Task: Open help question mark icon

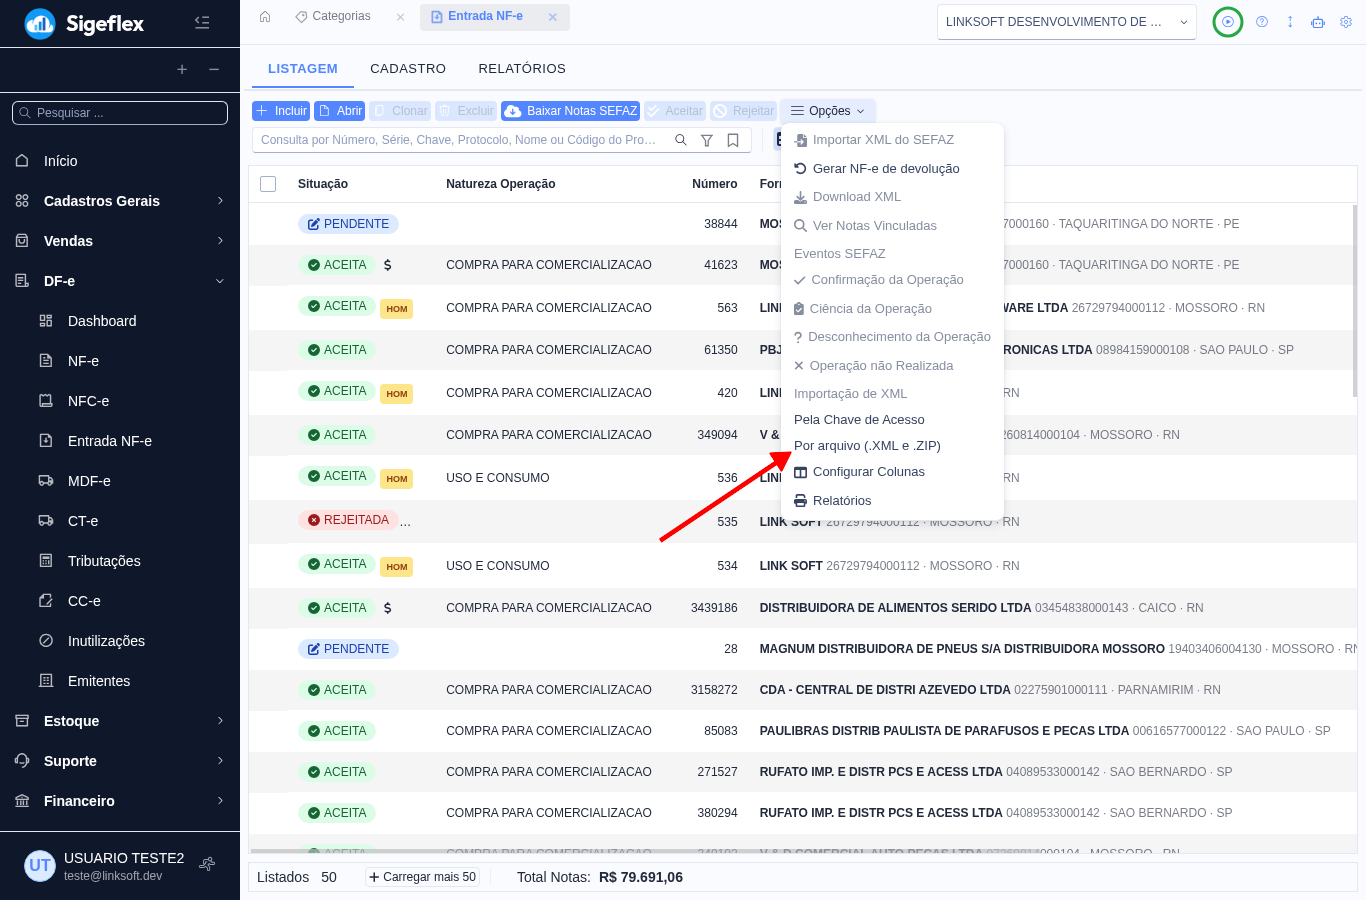Action: click(x=1262, y=22)
